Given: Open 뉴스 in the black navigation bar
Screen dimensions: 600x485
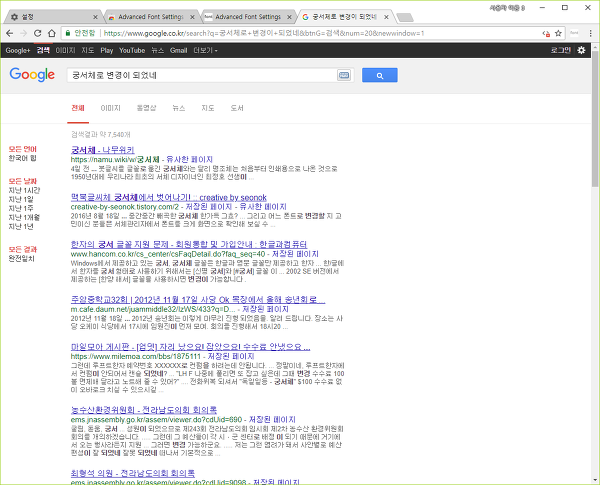Looking at the screenshot, I should click(x=158, y=51).
